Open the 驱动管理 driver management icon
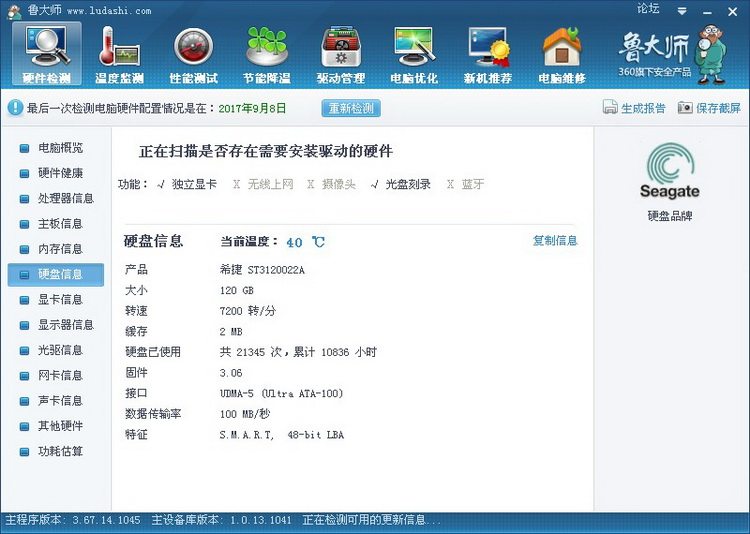 [341, 54]
